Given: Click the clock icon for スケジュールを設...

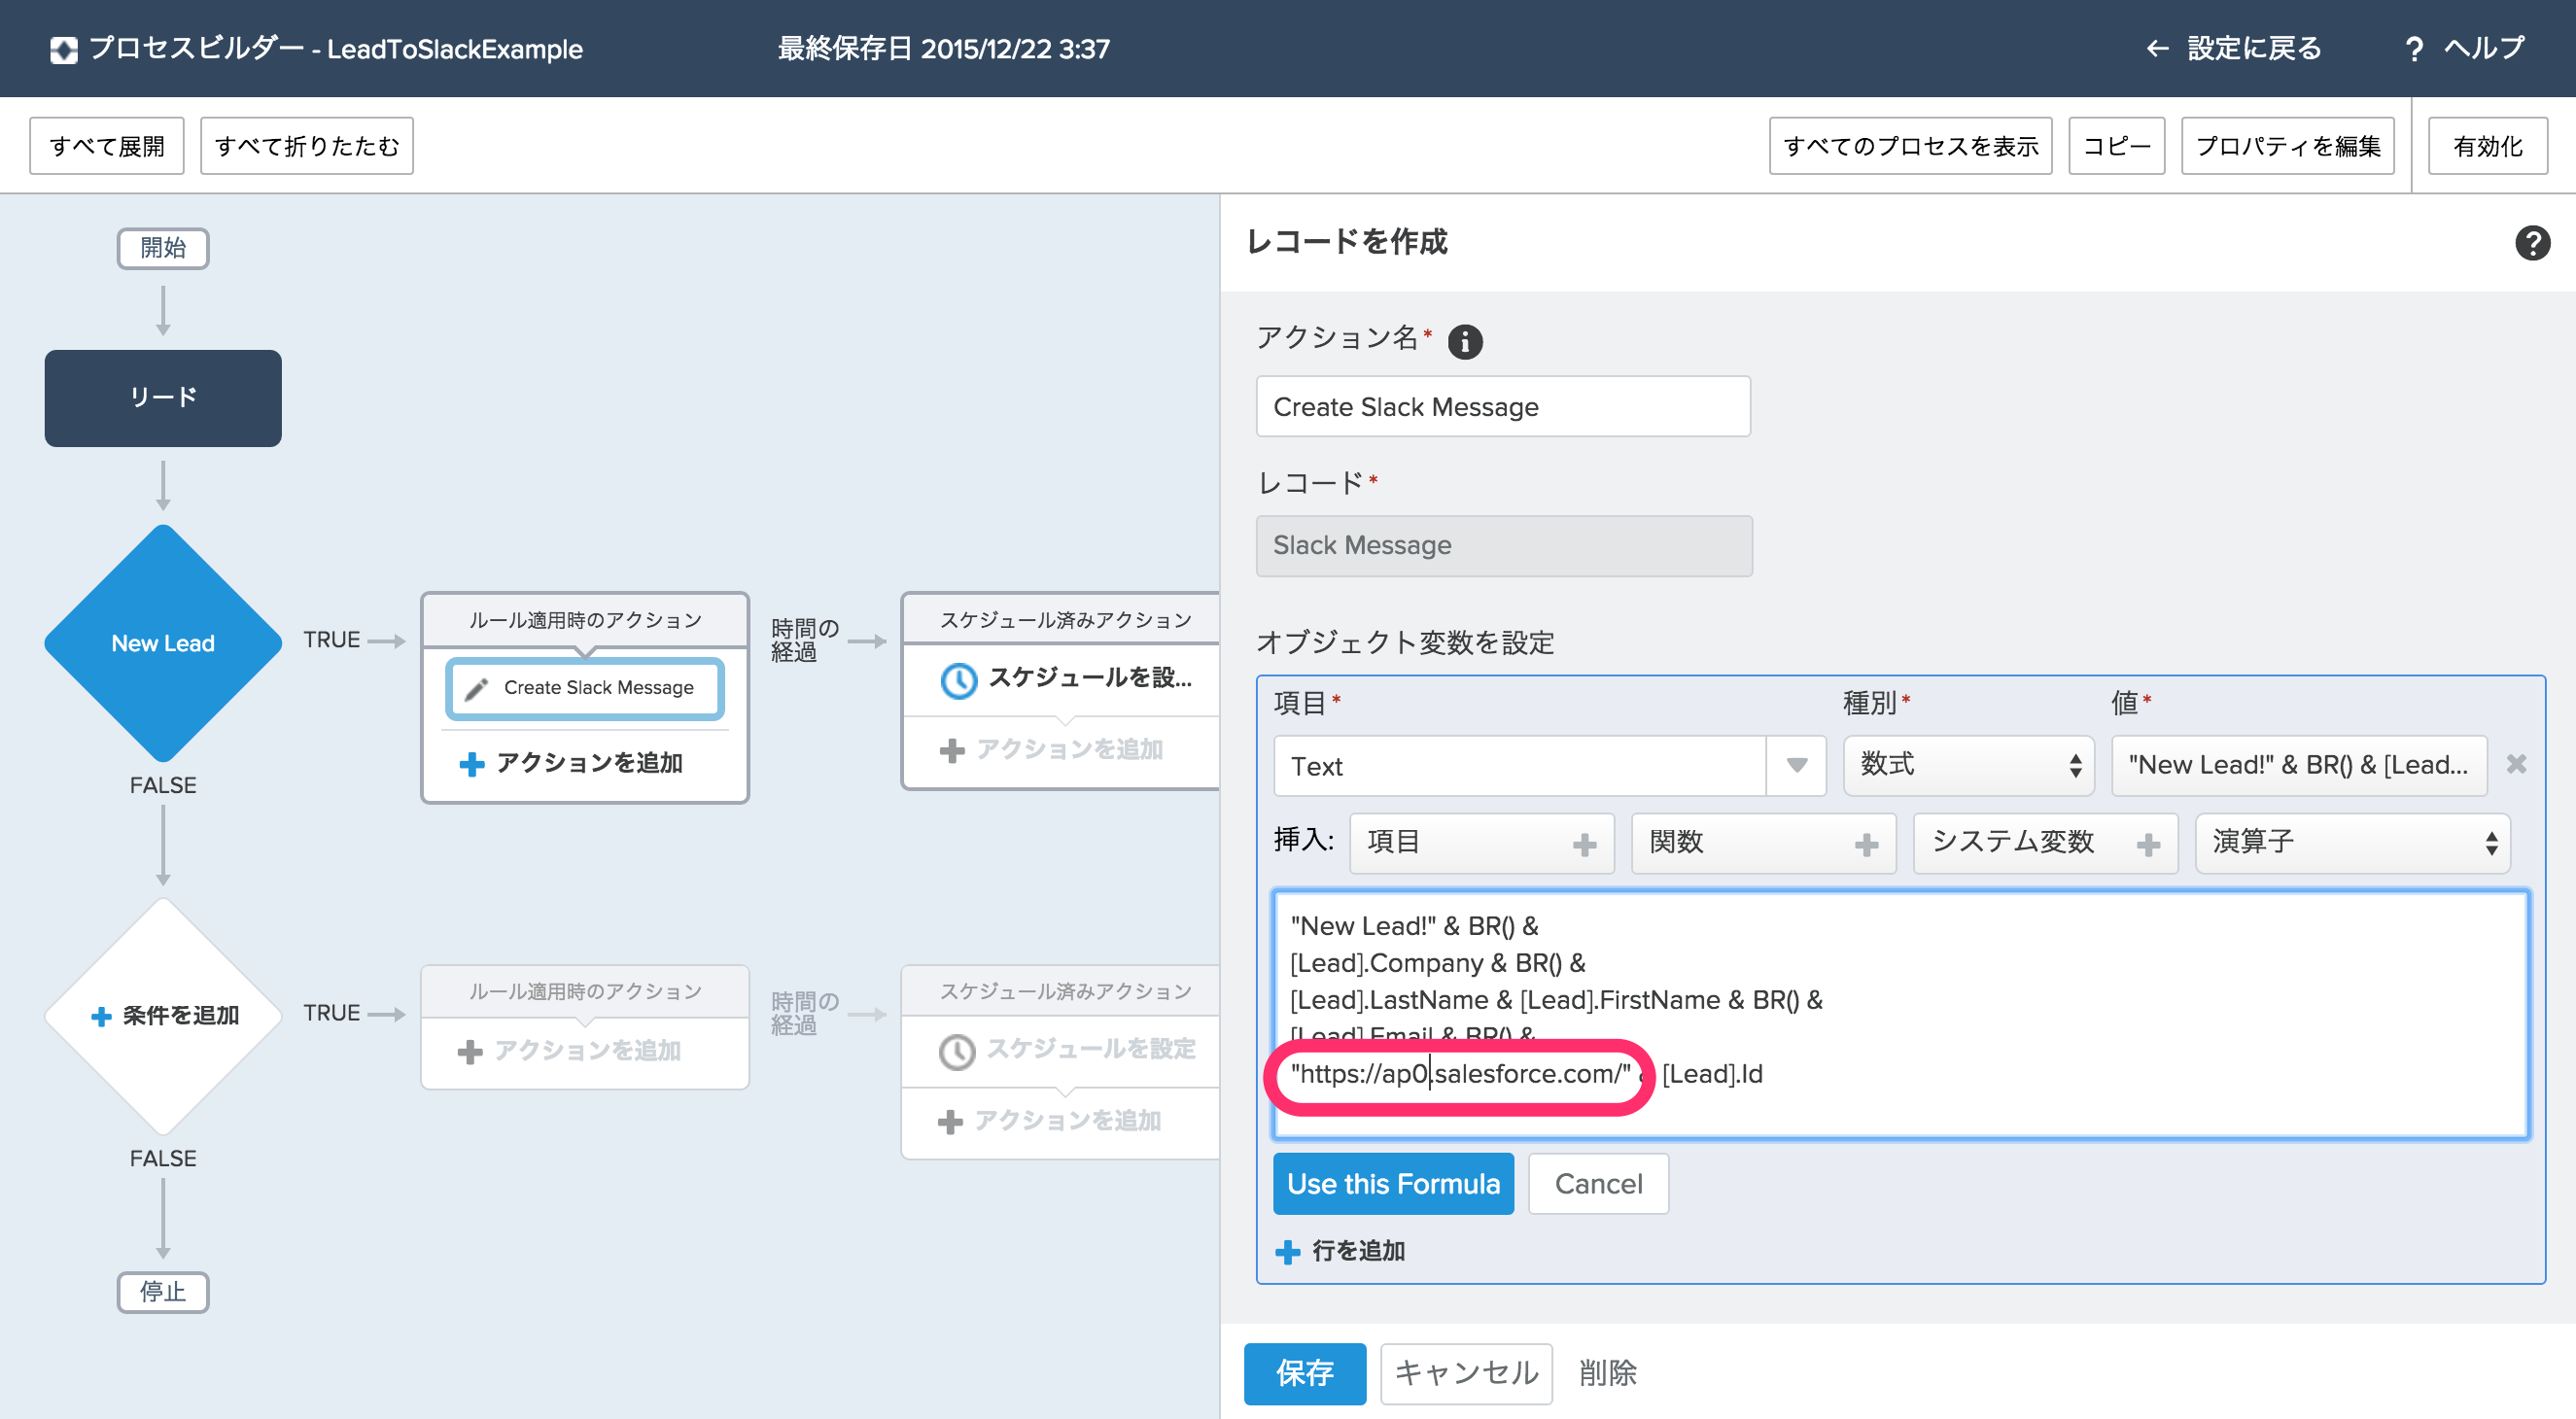Looking at the screenshot, I should [x=958, y=681].
